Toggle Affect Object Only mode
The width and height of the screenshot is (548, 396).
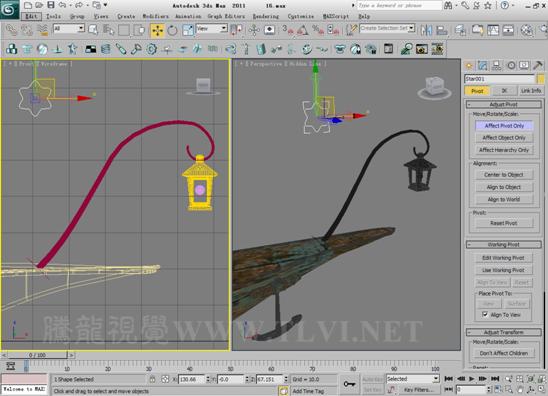[x=504, y=138]
